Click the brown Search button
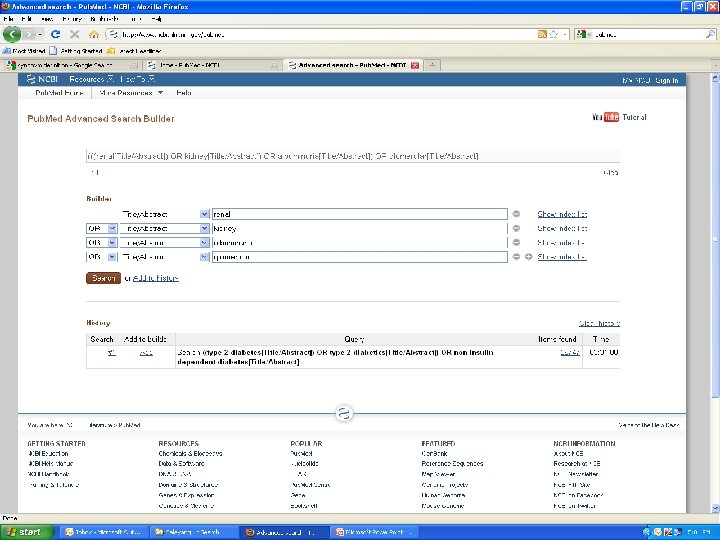 click(x=103, y=278)
